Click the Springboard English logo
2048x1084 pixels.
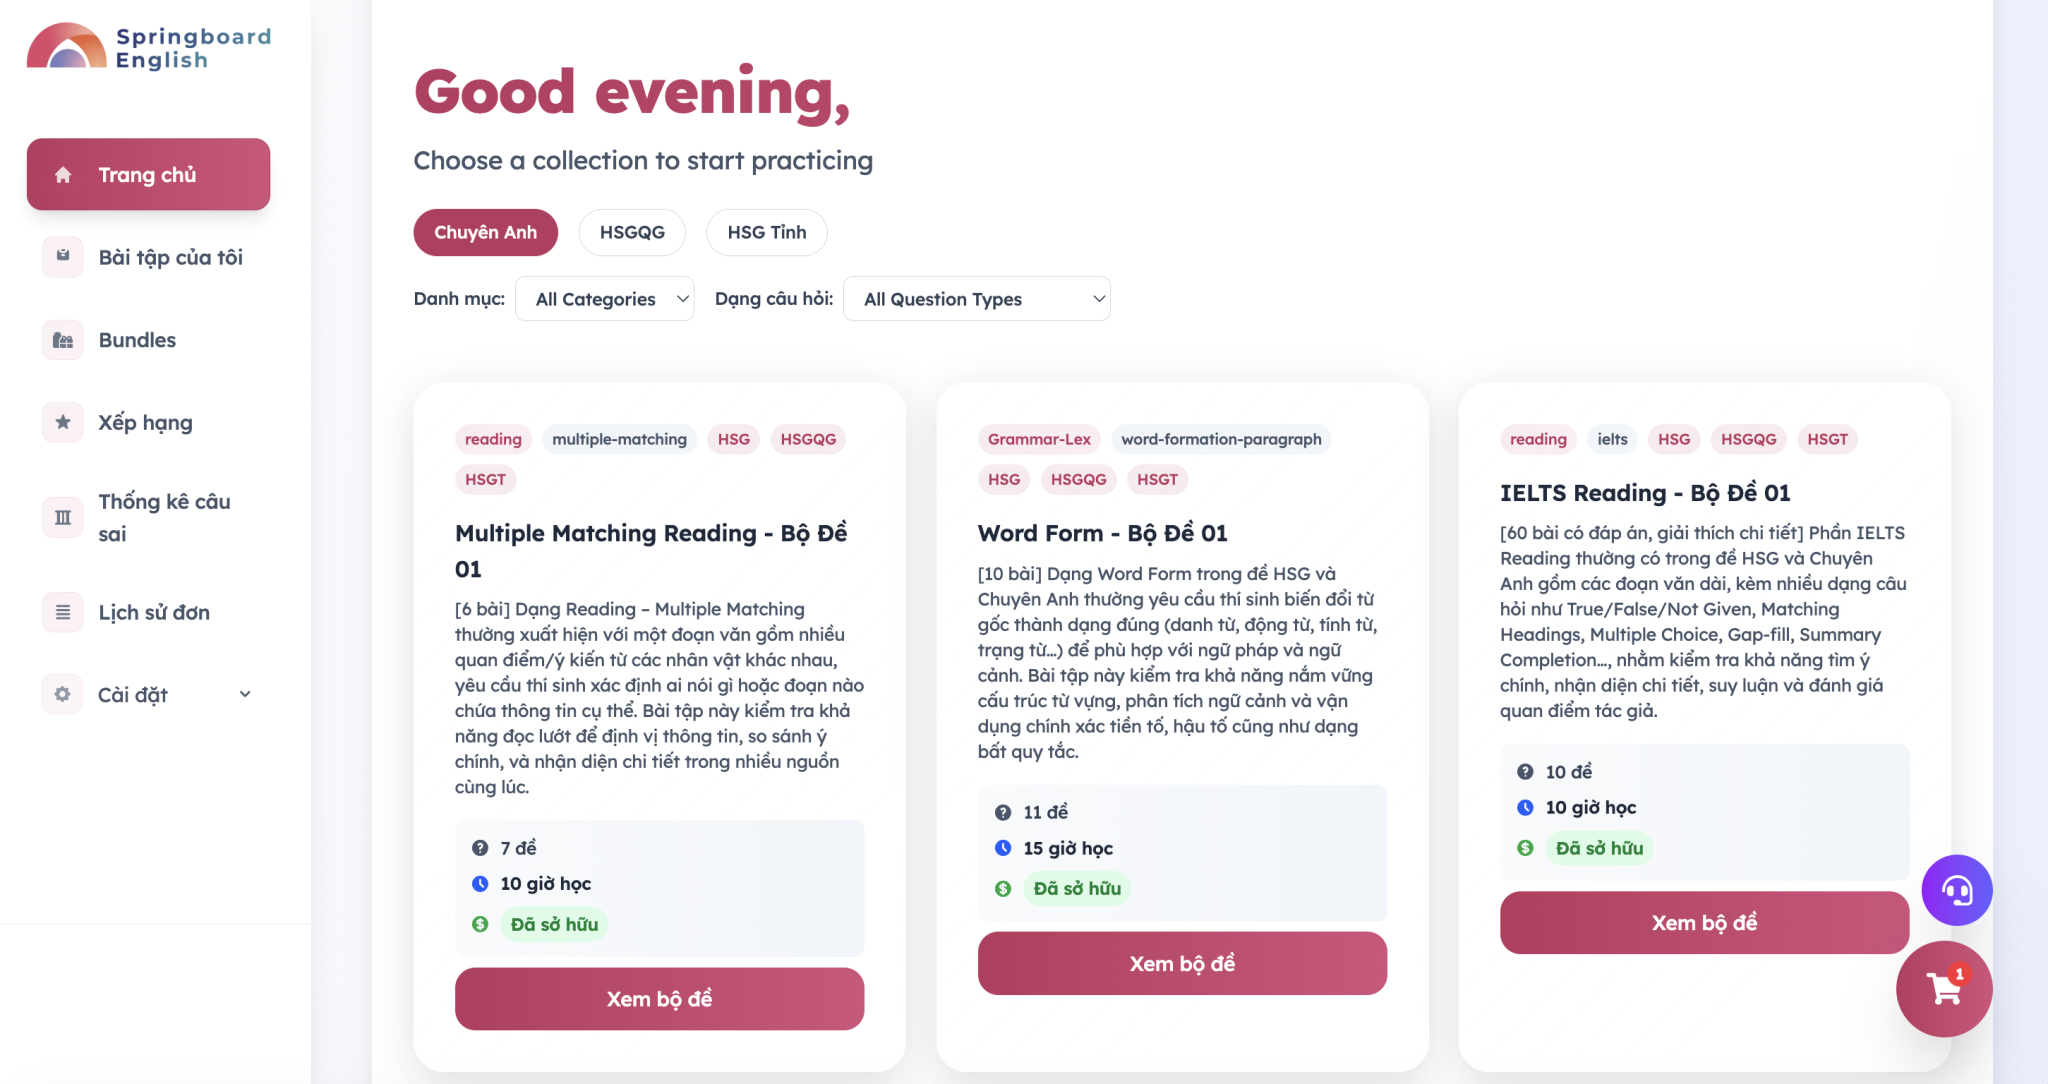click(148, 47)
